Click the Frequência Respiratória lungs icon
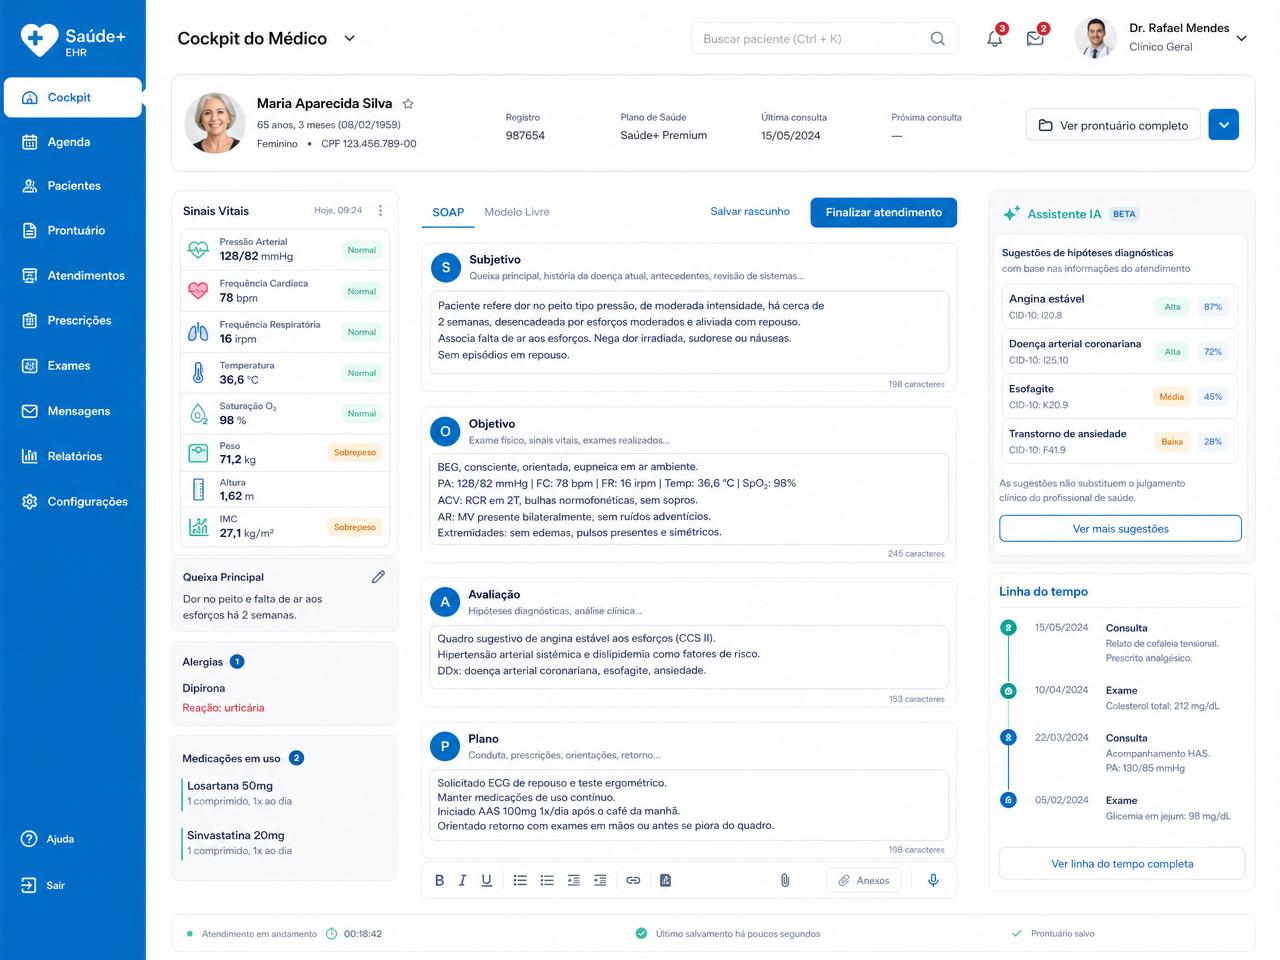This screenshot has width=1280, height=960. click(x=198, y=332)
